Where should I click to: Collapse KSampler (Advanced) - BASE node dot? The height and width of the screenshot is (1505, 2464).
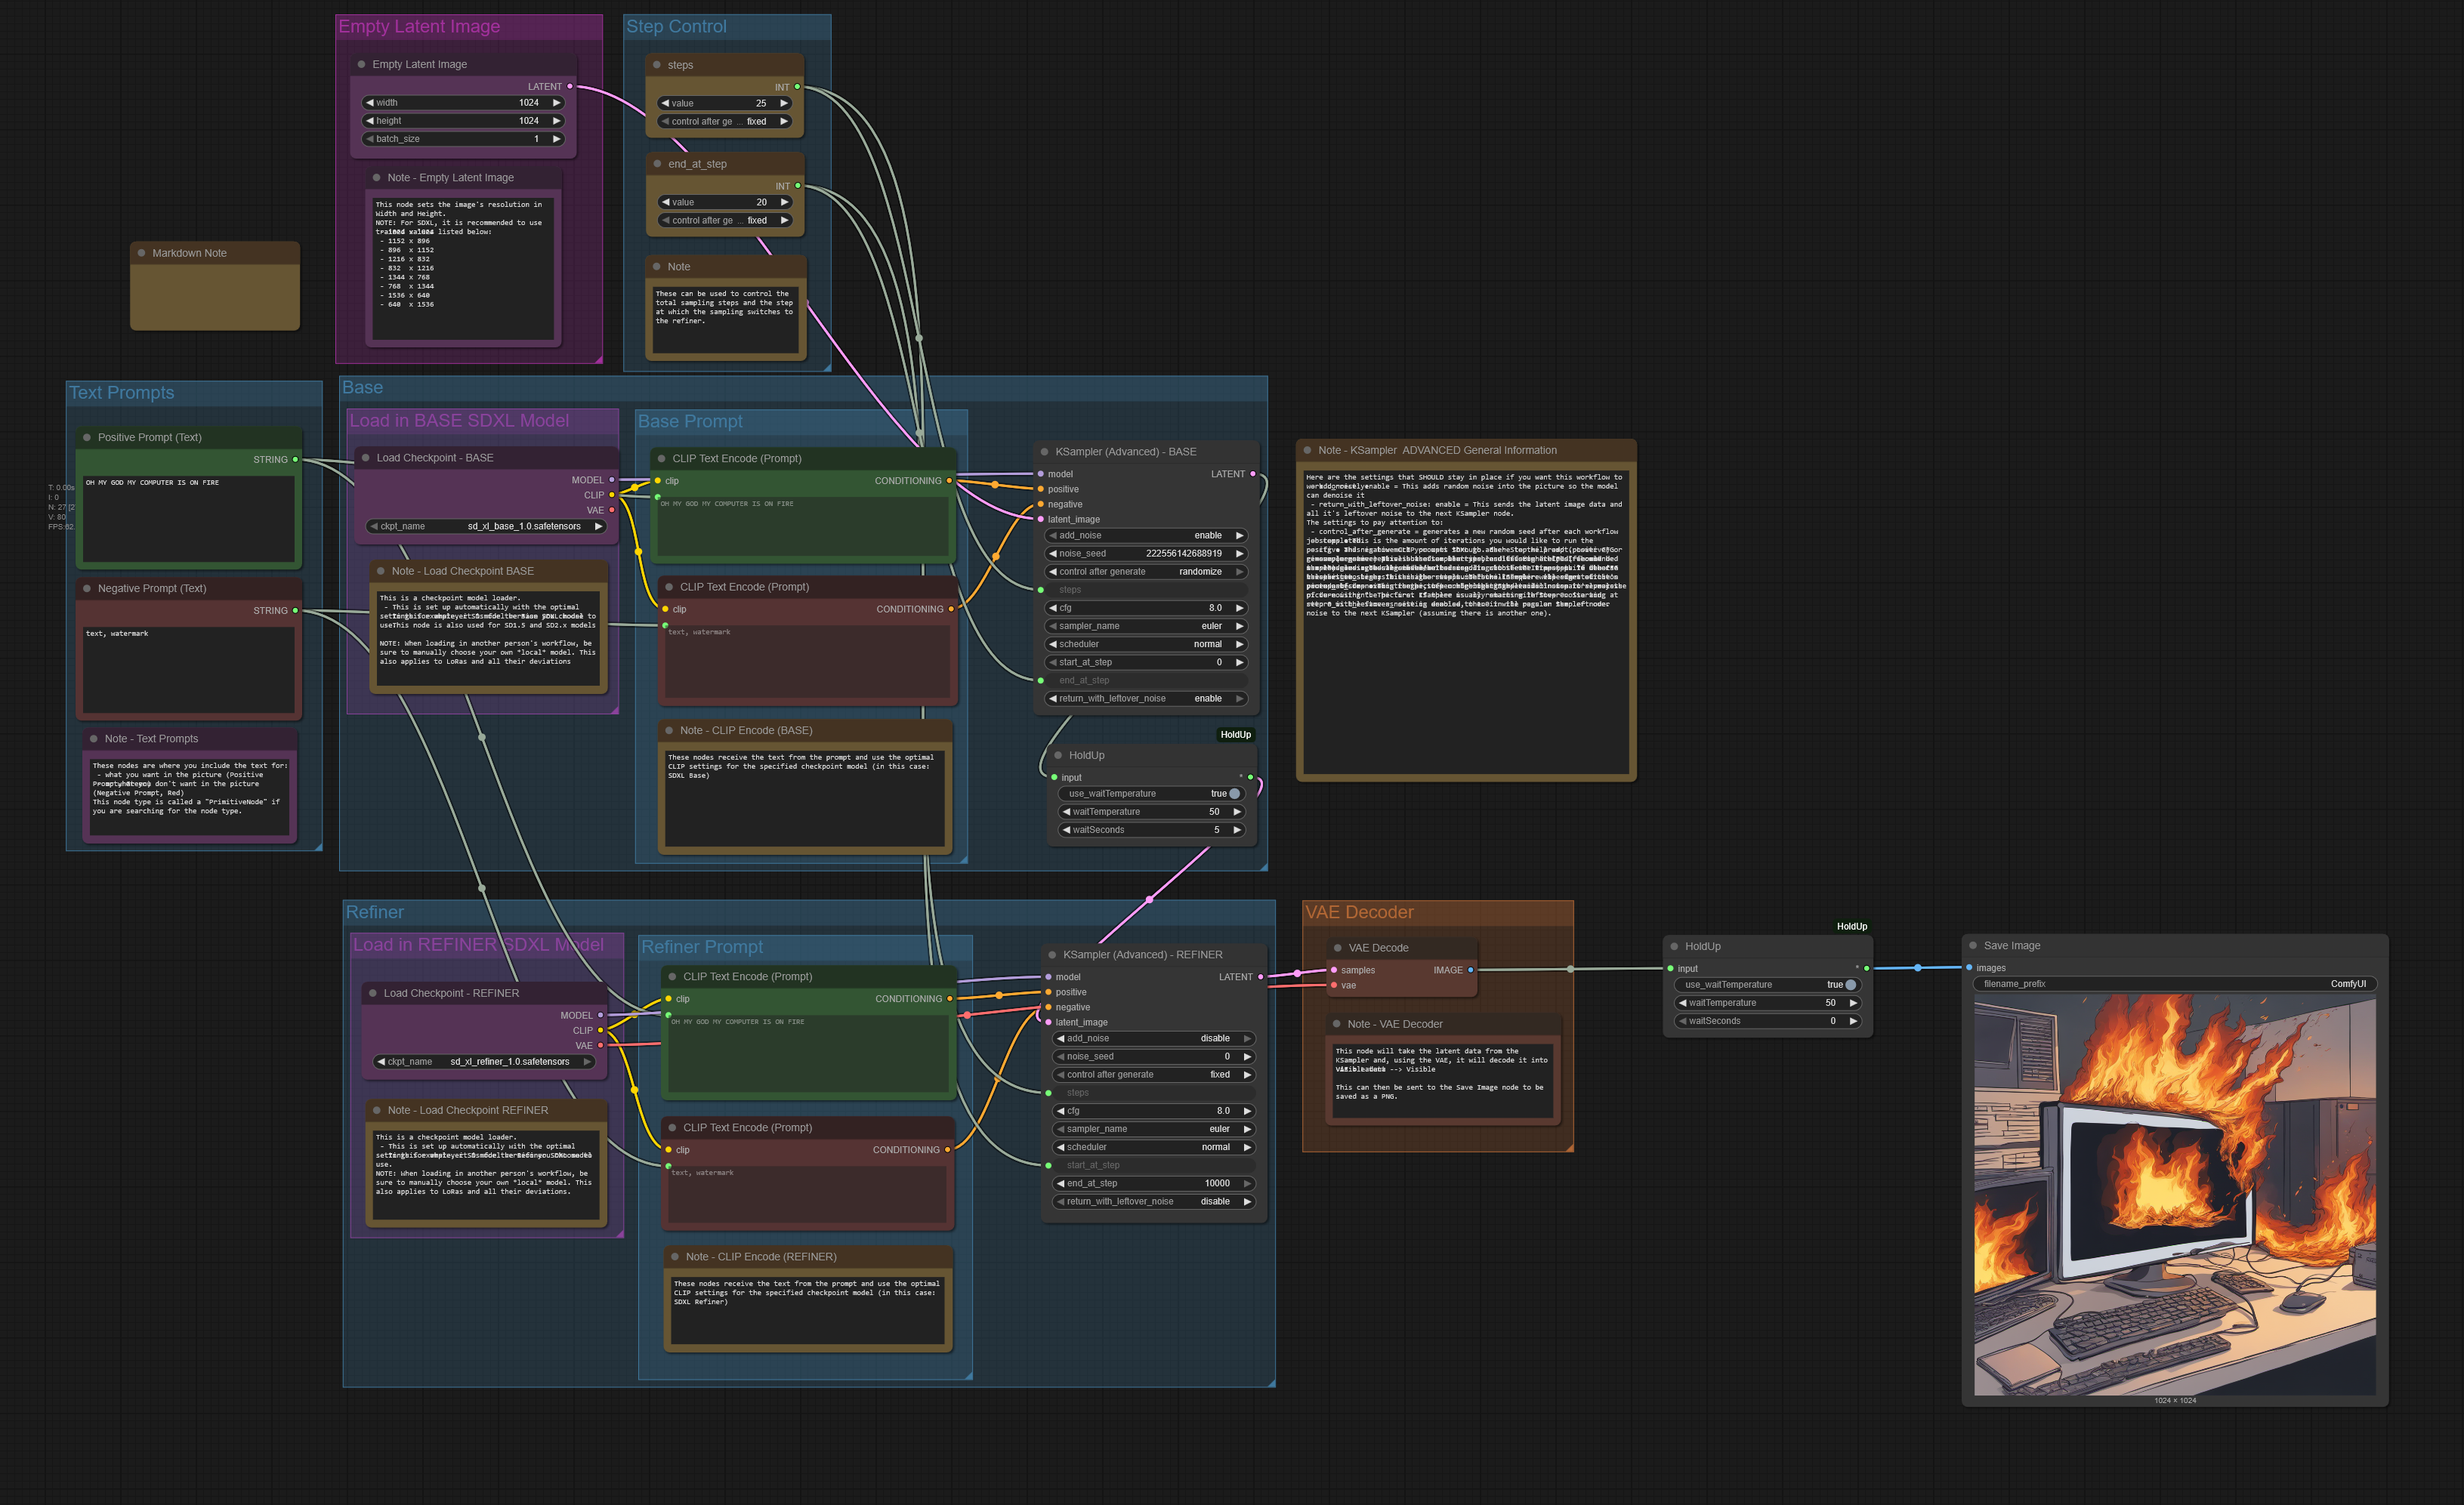pyautogui.click(x=1044, y=451)
